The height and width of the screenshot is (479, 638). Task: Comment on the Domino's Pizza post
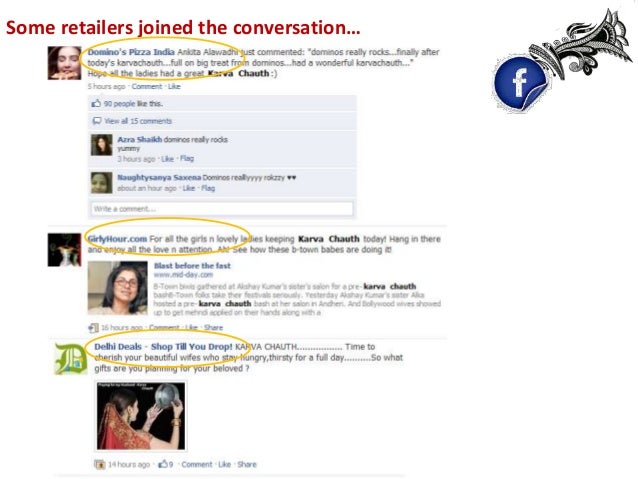click(x=146, y=86)
